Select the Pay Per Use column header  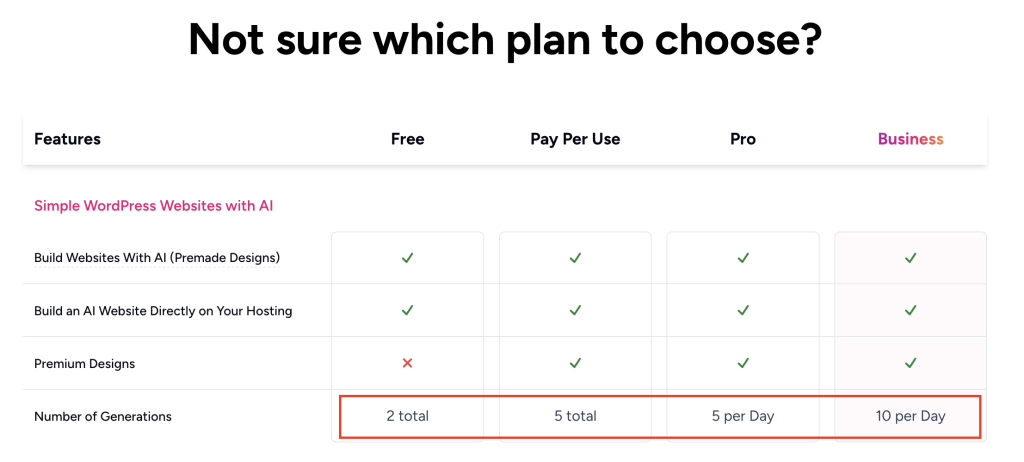(575, 139)
